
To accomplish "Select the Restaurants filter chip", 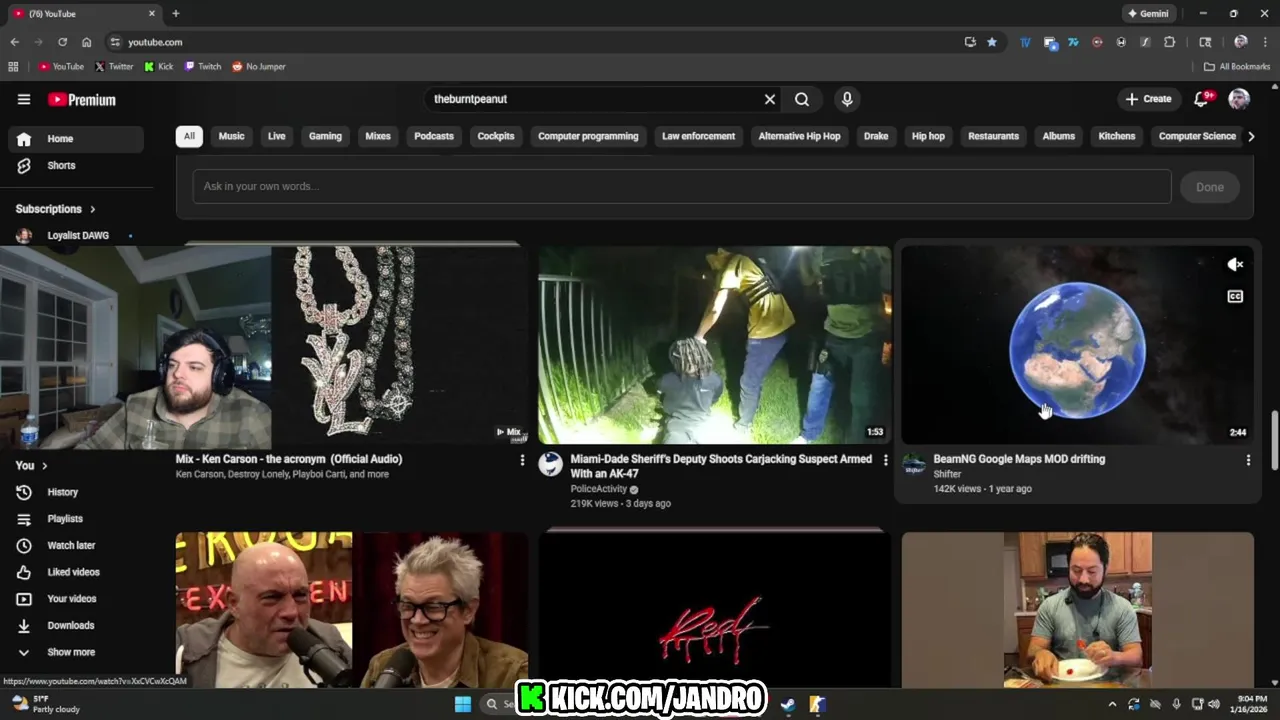I will [x=993, y=136].
